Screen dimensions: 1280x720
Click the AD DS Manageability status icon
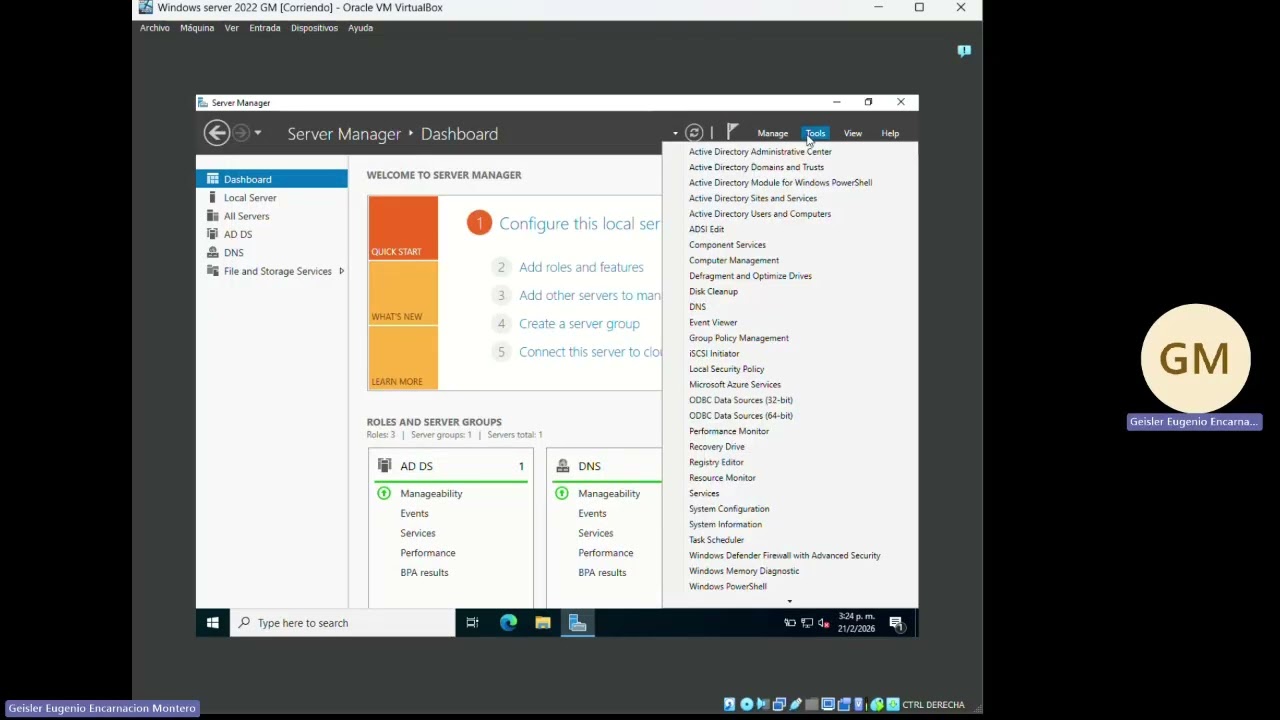point(384,493)
